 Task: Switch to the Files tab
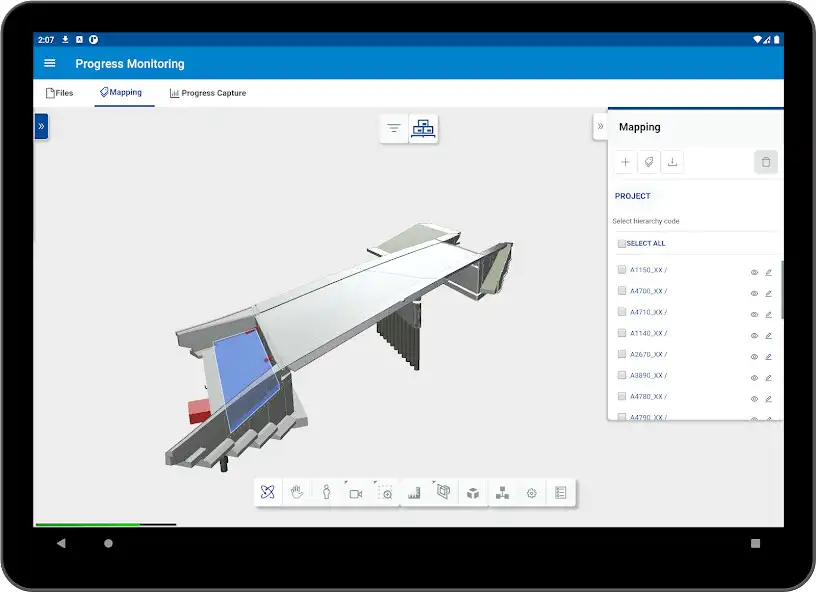pyautogui.click(x=60, y=93)
